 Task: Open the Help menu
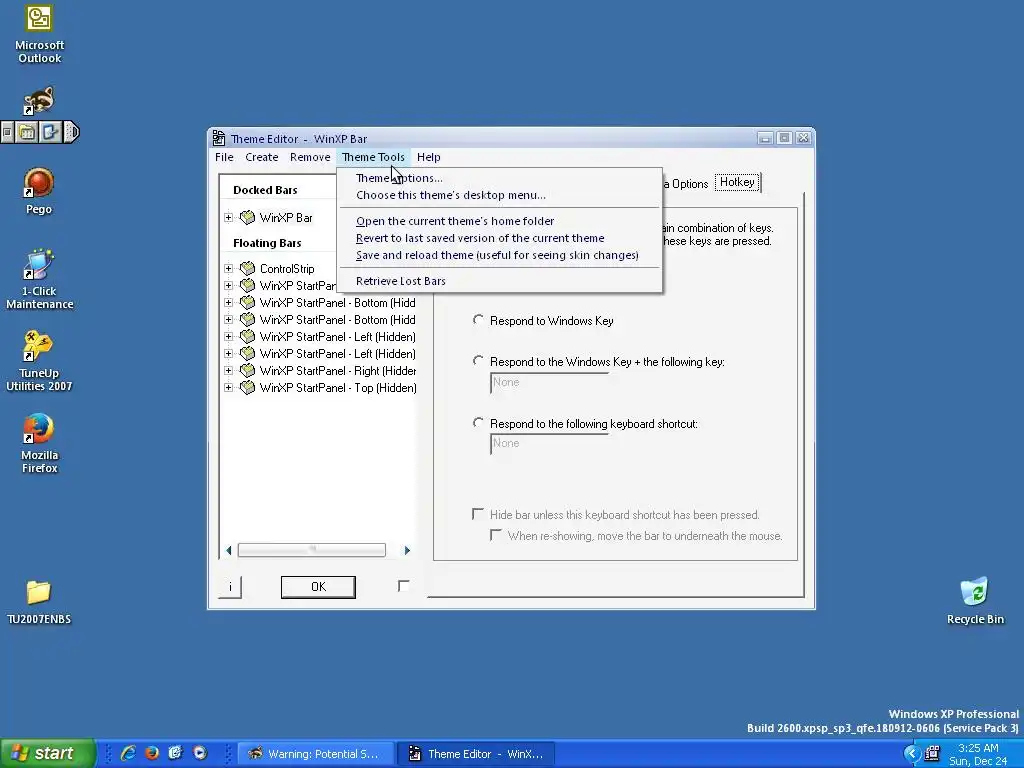coord(428,157)
